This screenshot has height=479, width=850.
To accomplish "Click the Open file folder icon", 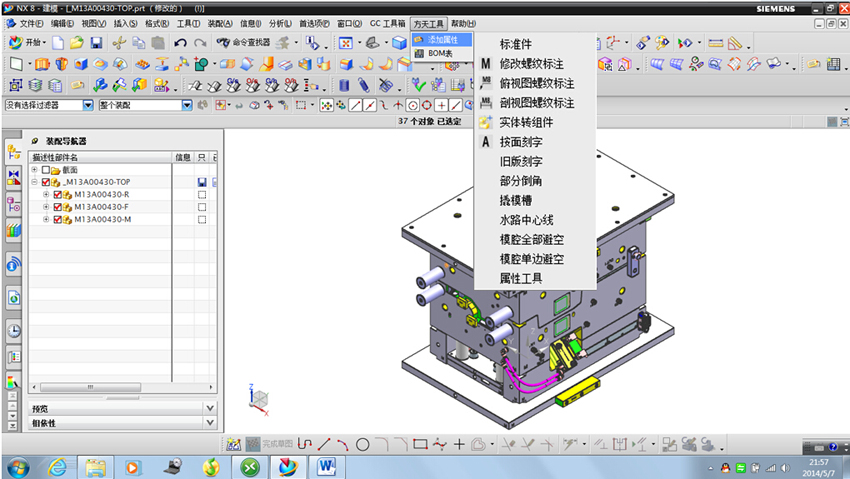I will pos(77,43).
